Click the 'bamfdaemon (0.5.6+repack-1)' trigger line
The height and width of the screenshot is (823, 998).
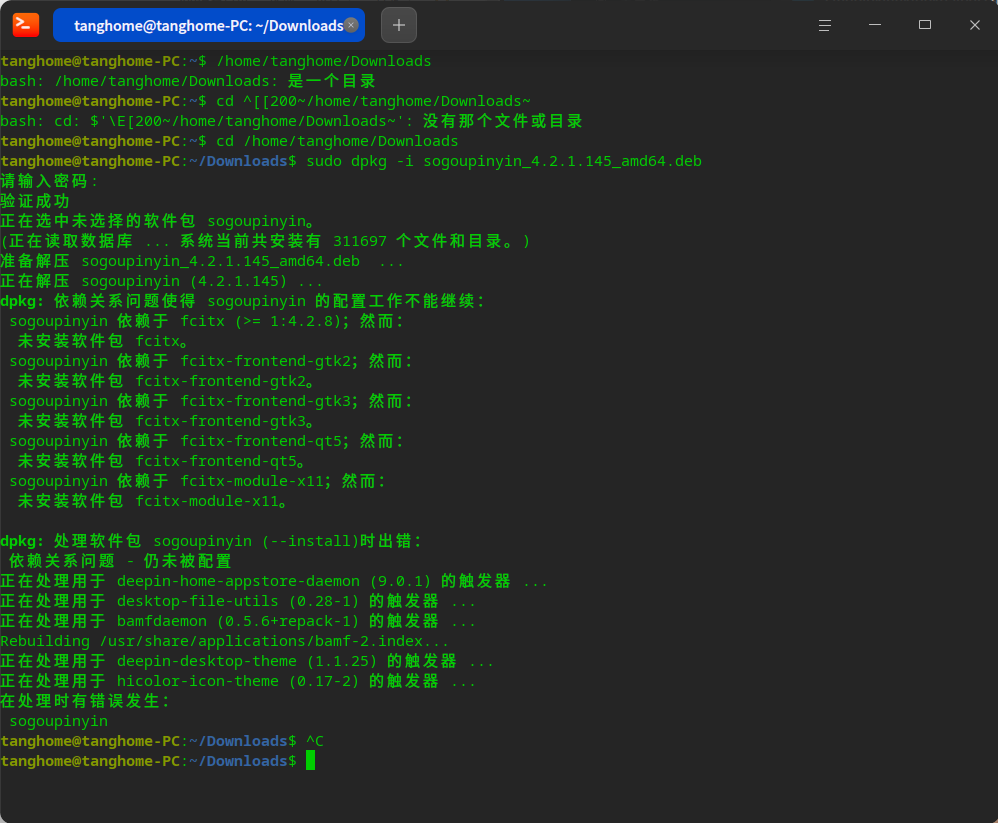click(x=238, y=621)
